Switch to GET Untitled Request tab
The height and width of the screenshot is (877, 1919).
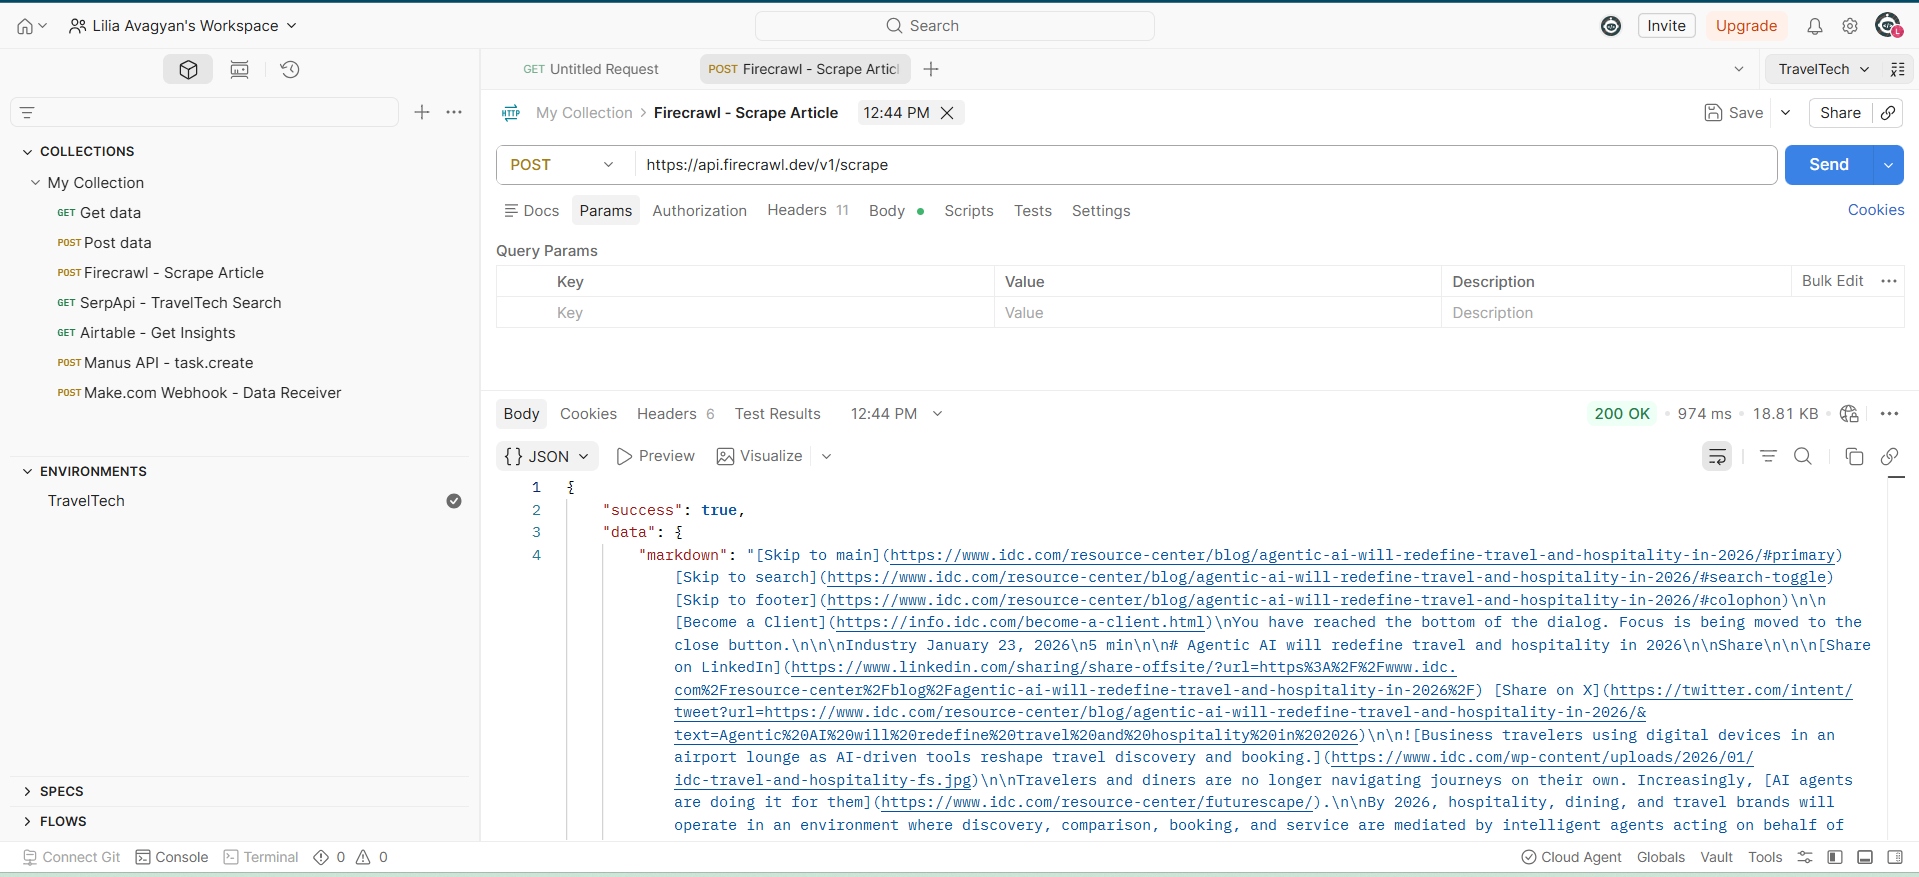click(x=591, y=69)
